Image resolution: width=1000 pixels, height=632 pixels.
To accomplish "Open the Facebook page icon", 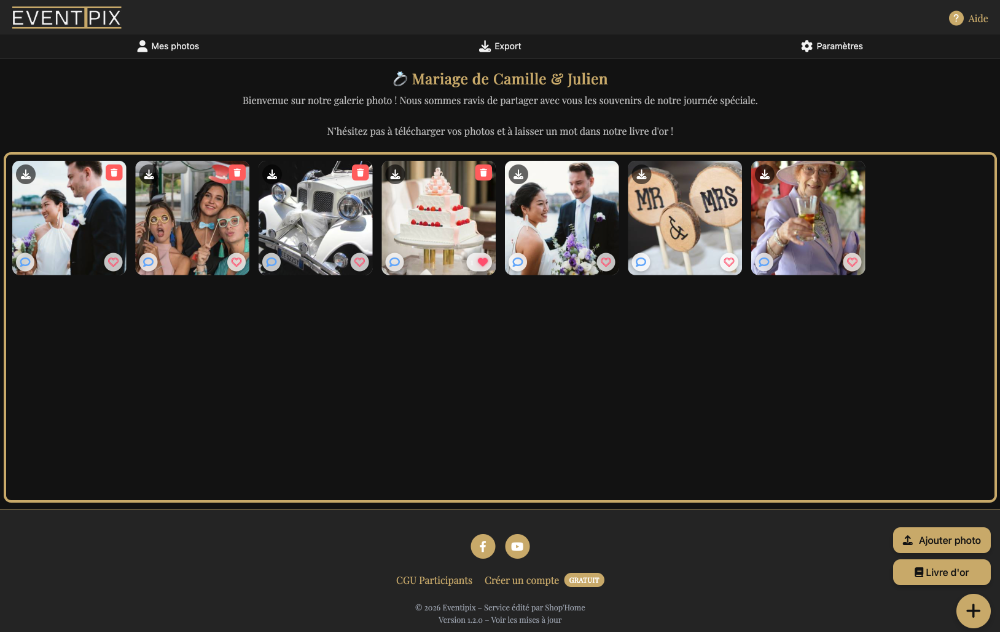I will pyautogui.click(x=483, y=546).
